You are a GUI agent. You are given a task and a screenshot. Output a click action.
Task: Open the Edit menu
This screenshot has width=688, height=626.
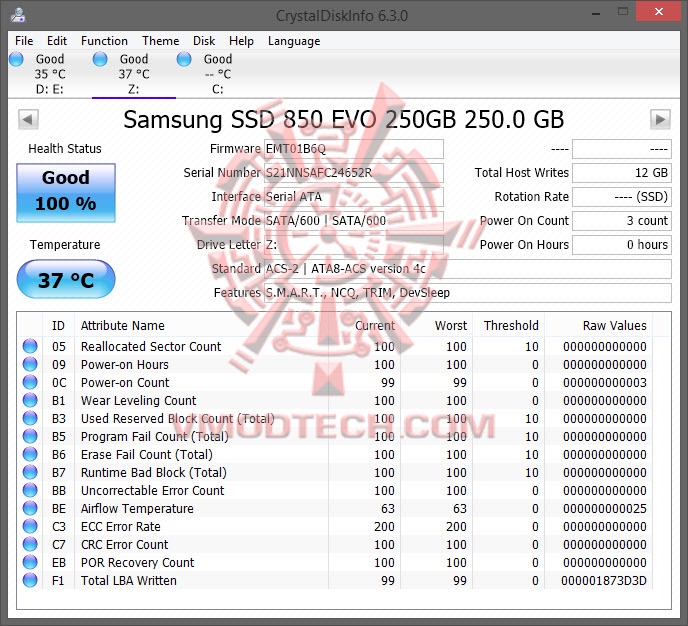tap(57, 41)
